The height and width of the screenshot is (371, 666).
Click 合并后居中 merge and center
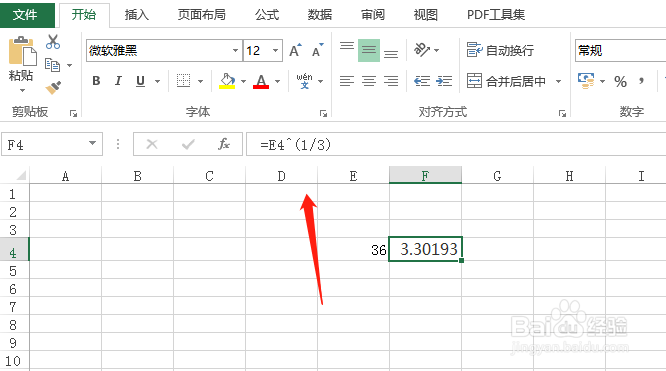[506, 81]
